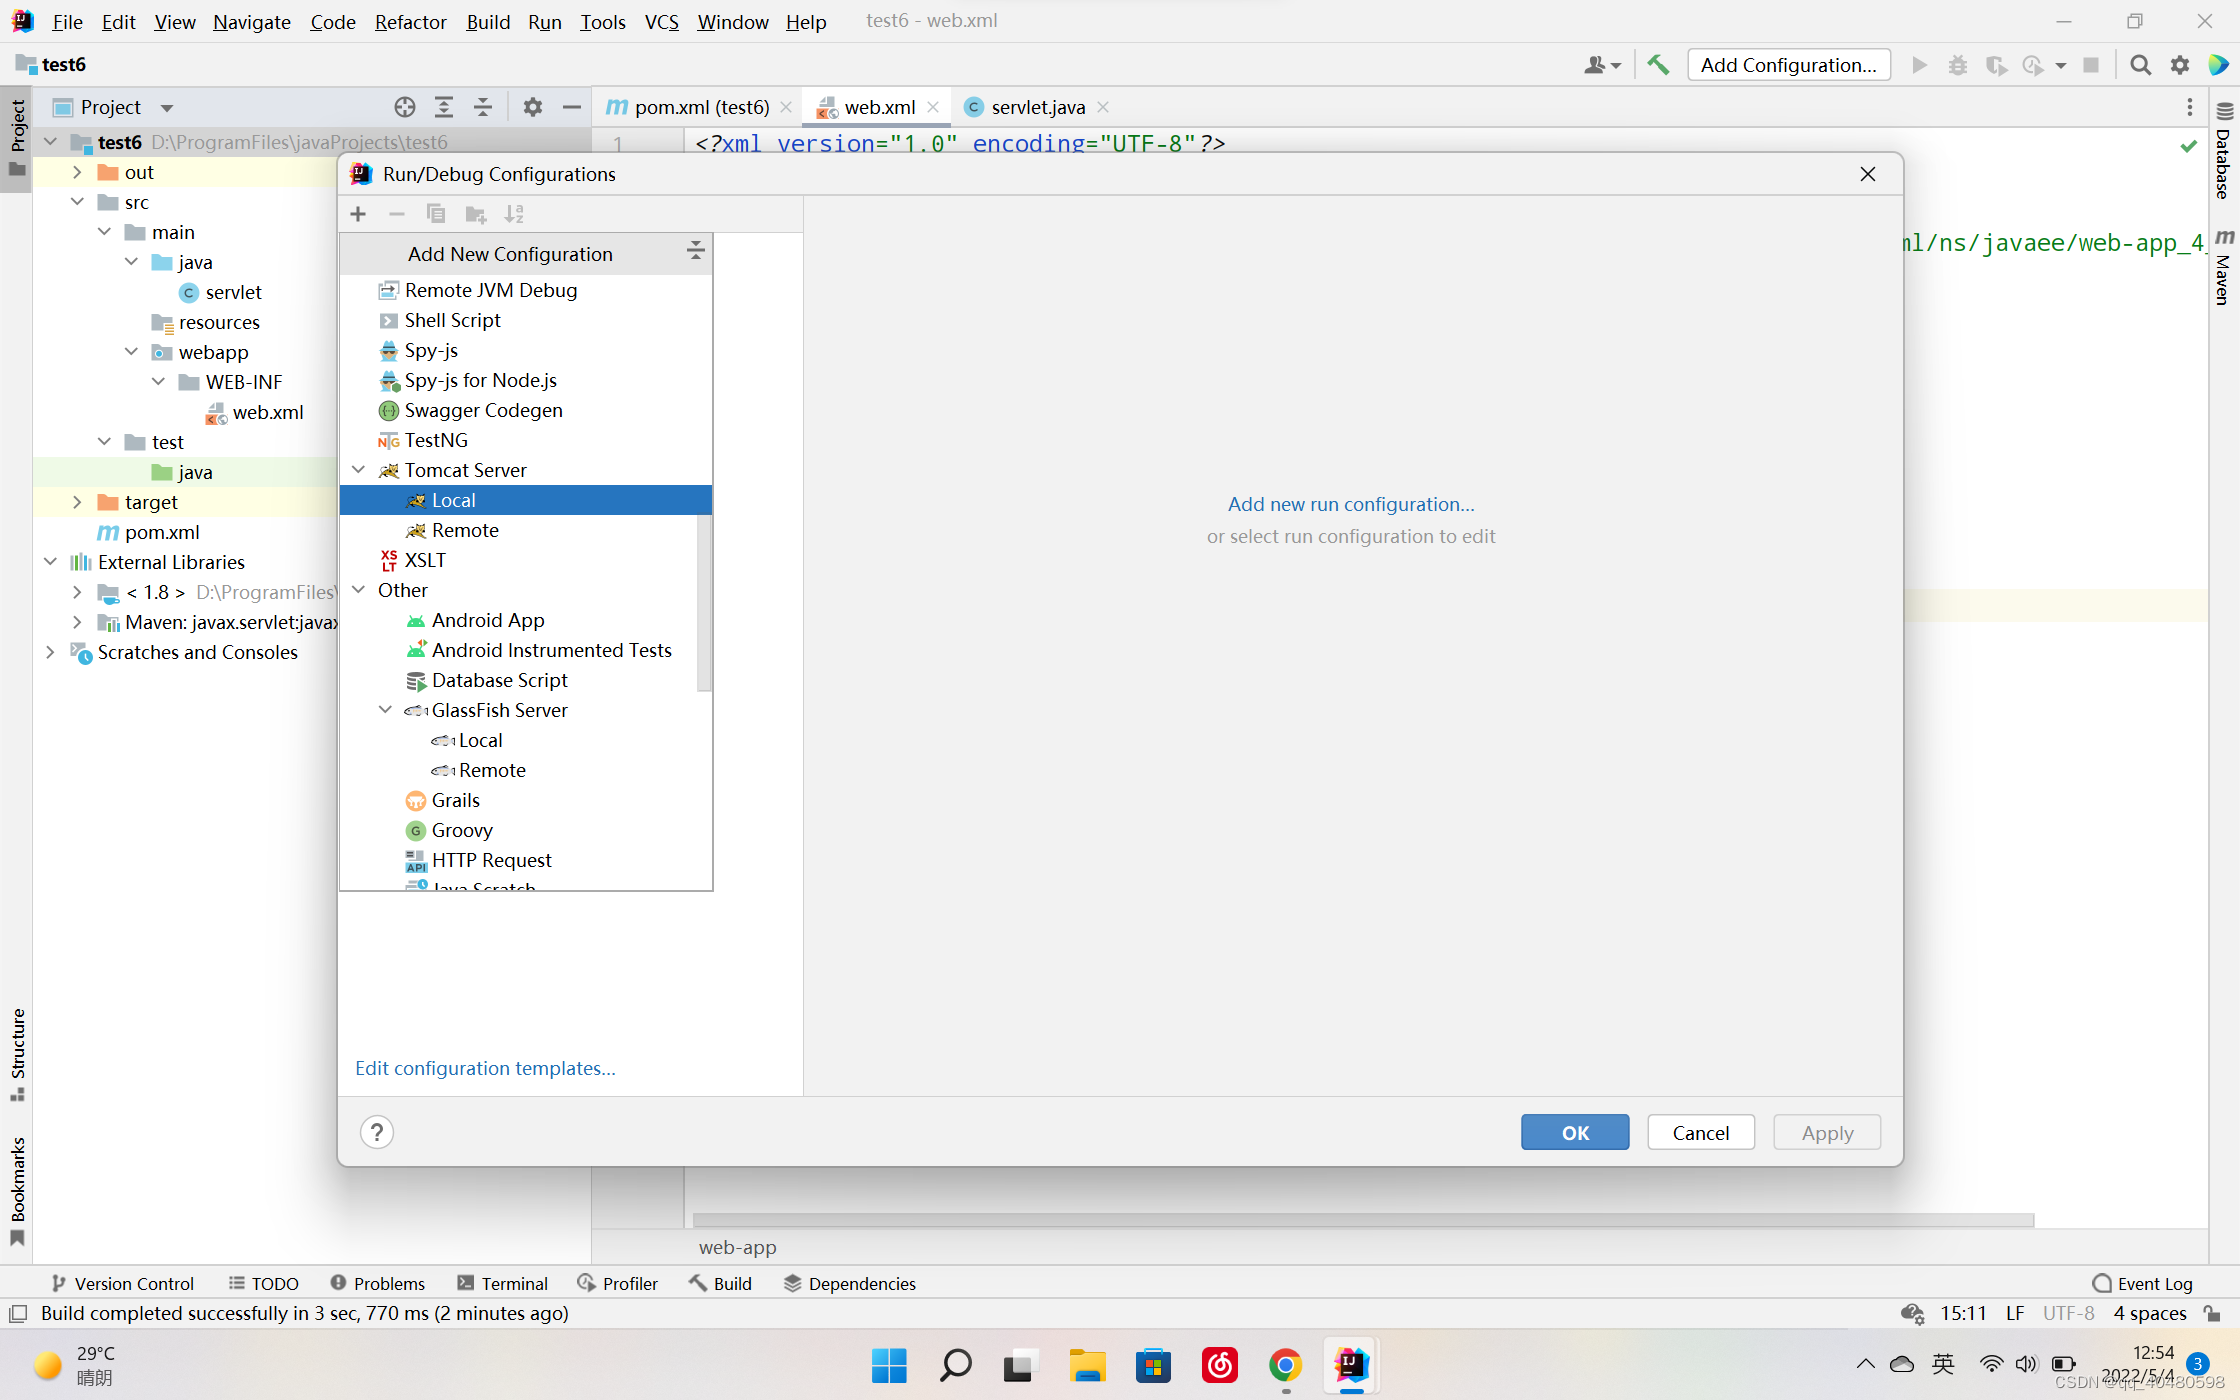Viewport: 2240px width, 1400px height.
Task: Click expand all icon in Project panel
Action: 444,107
